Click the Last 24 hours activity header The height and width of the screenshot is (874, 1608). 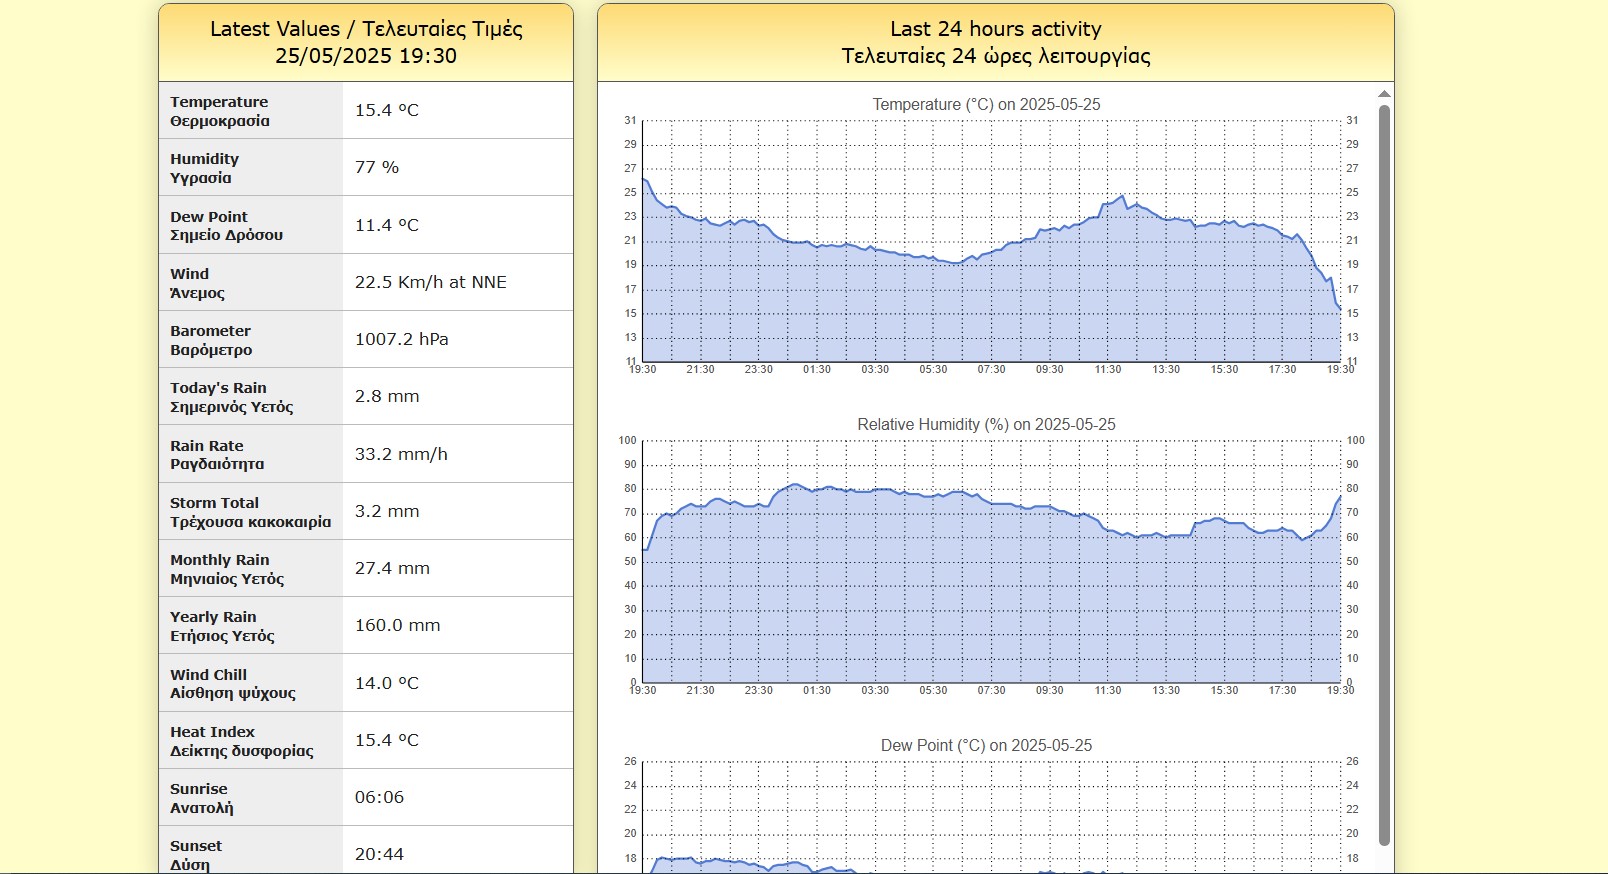[x=996, y=42]
